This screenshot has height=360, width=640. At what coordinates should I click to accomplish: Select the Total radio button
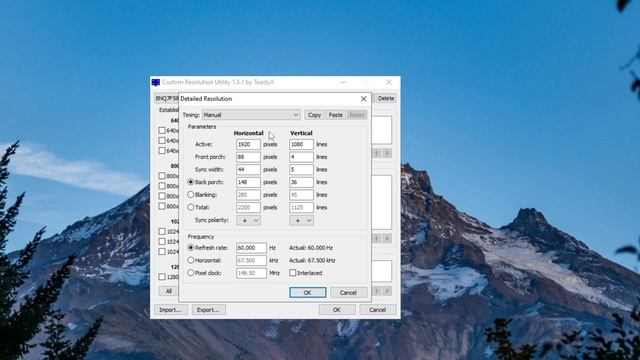coord(191,207)
